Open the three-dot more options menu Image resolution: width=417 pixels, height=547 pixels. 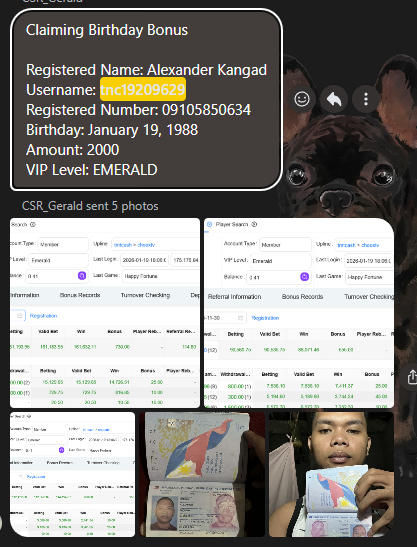(x=366, y=99)
